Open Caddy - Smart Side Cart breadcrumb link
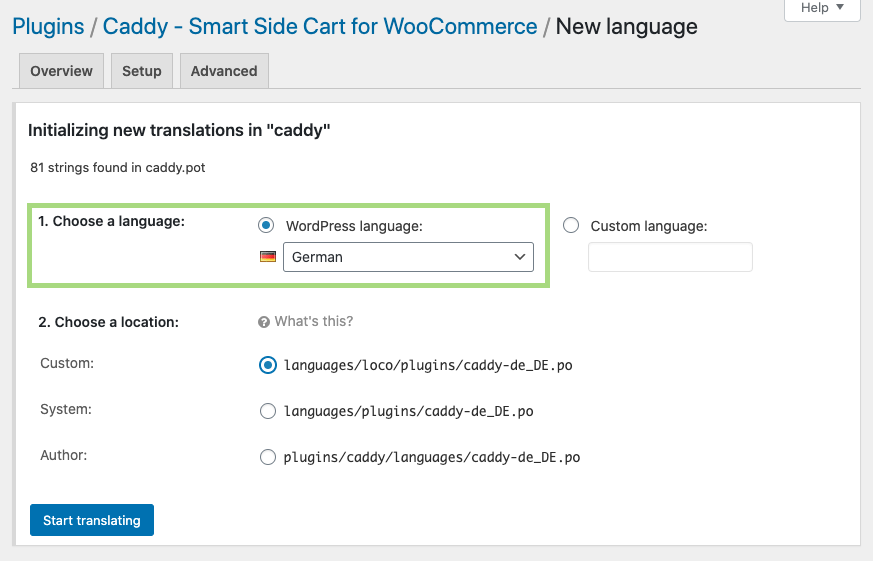 click(320, 26)
